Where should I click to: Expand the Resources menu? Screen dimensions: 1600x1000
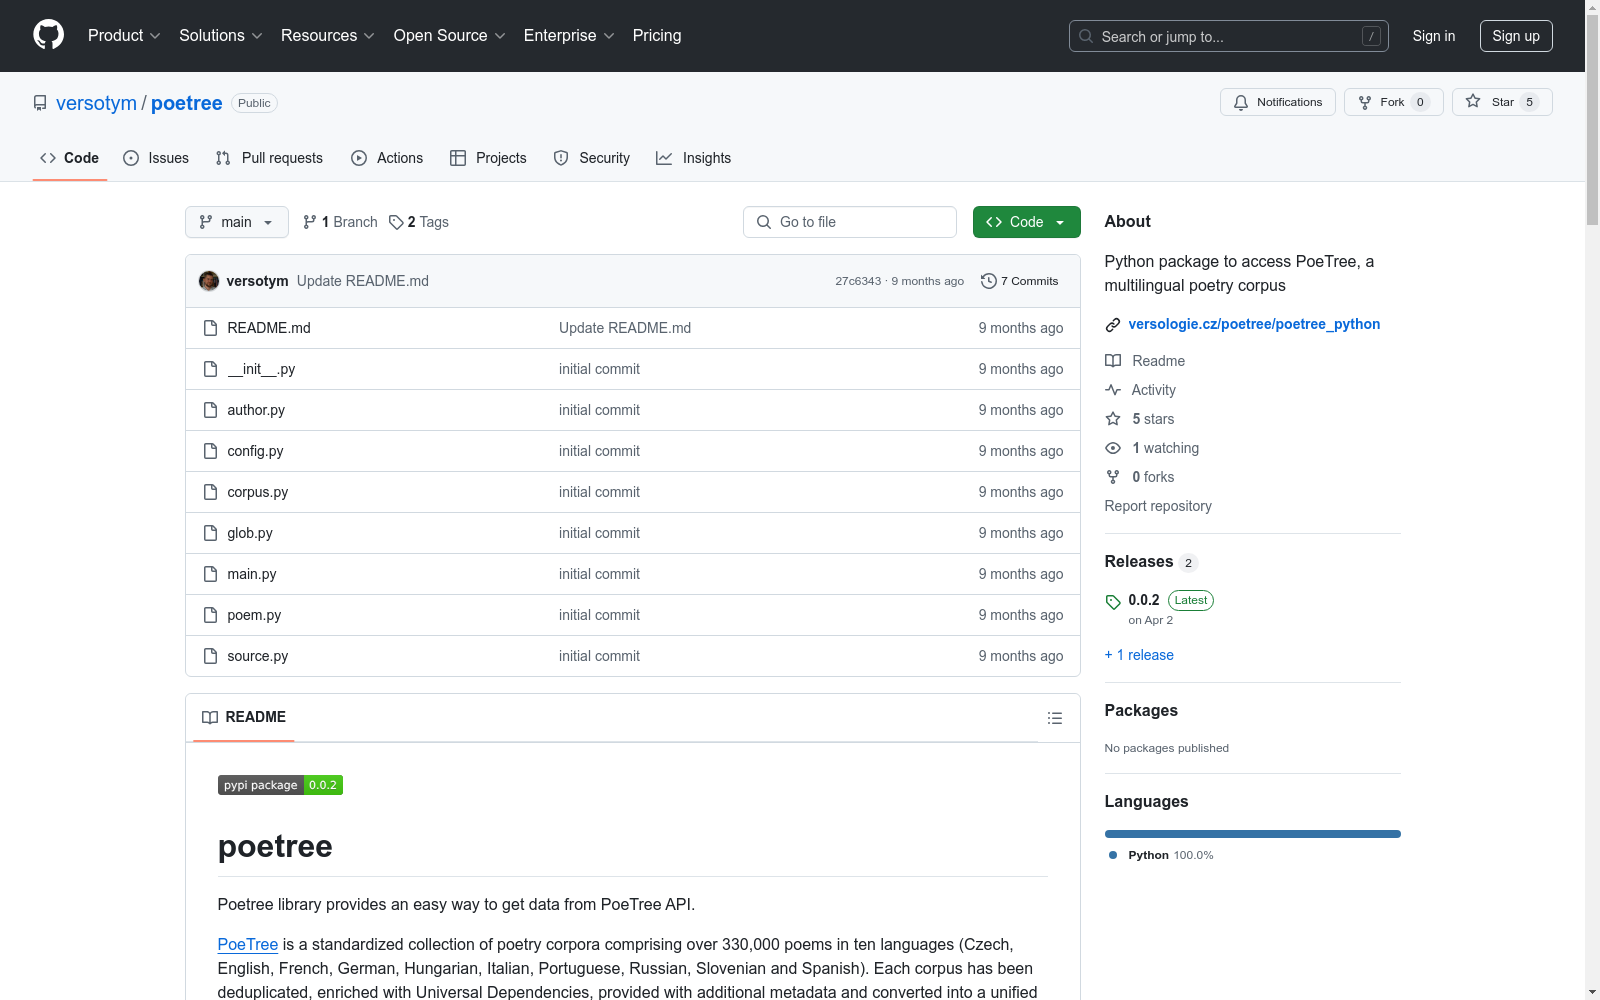[327, 35]
